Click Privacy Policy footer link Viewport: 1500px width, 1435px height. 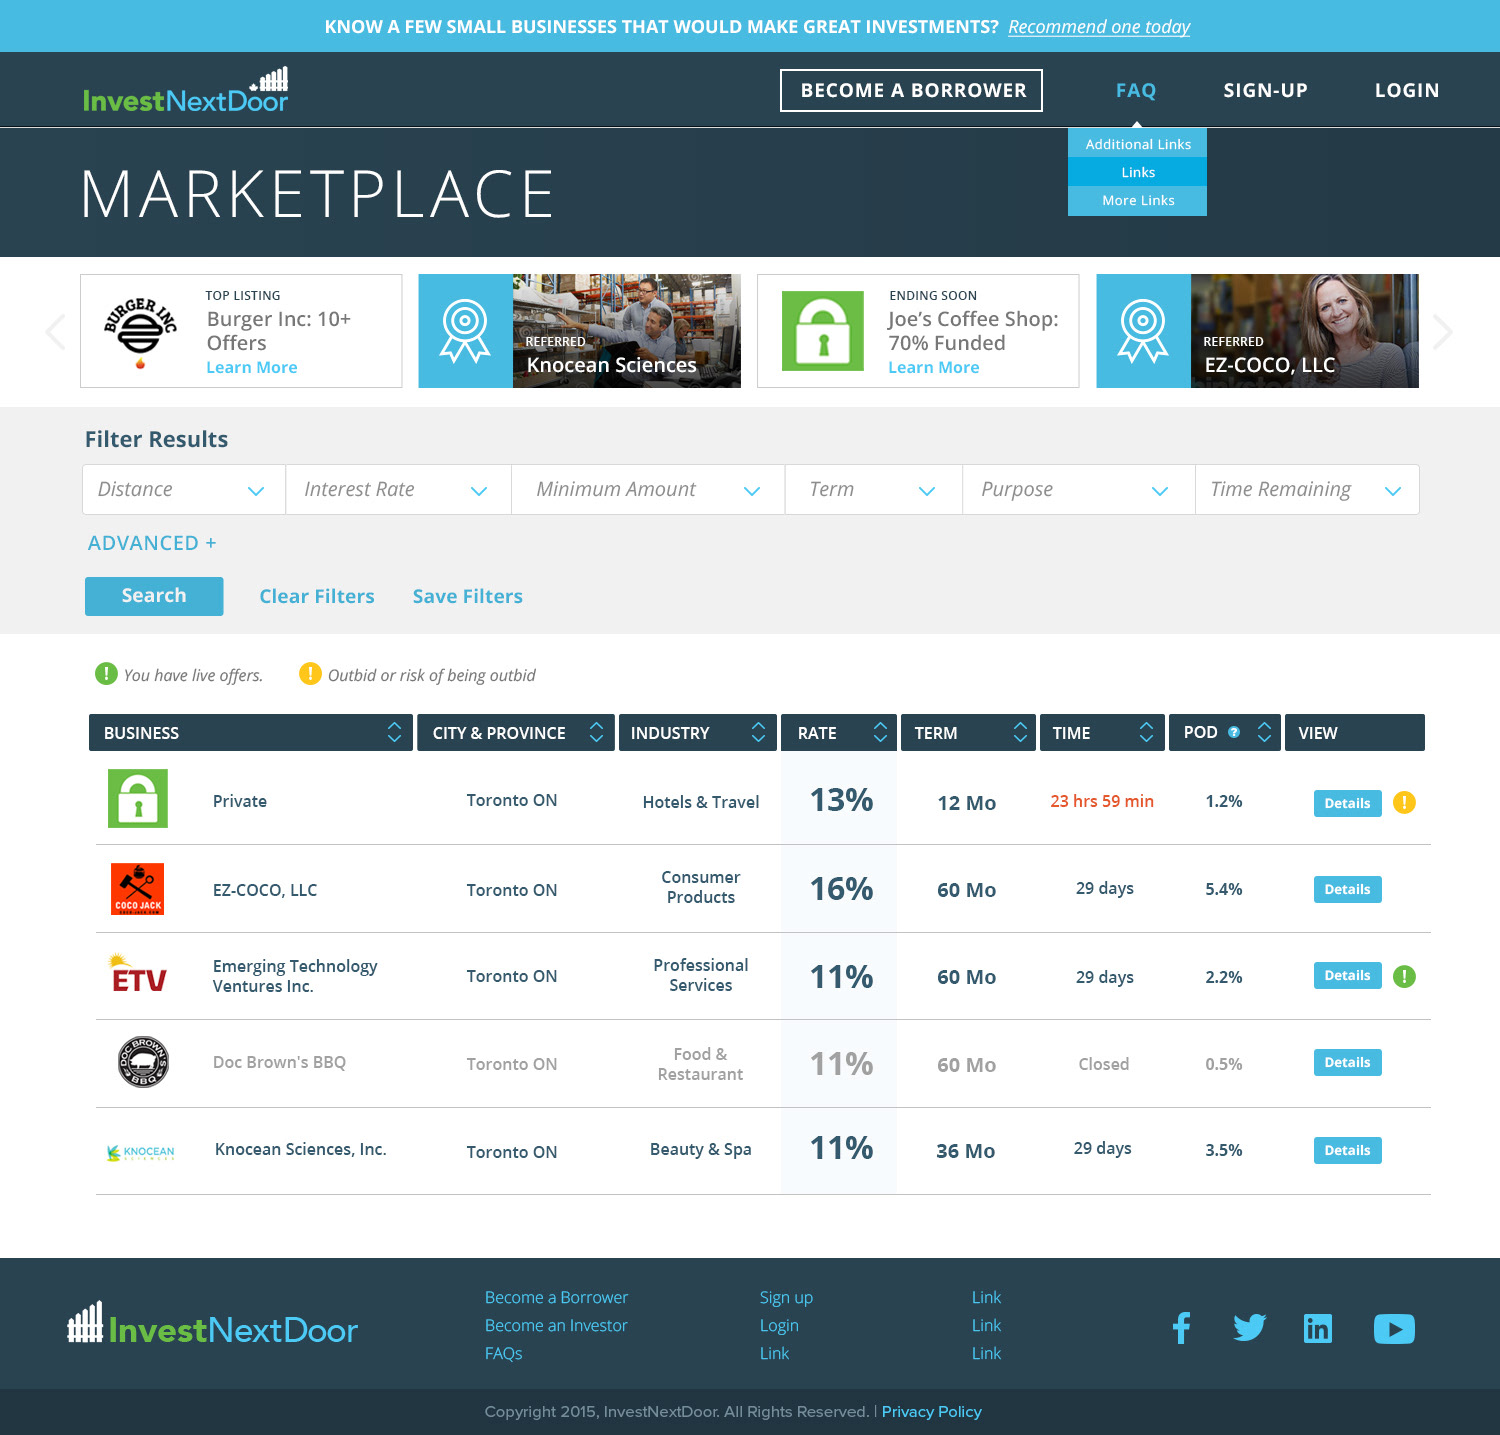point(932,1411)
